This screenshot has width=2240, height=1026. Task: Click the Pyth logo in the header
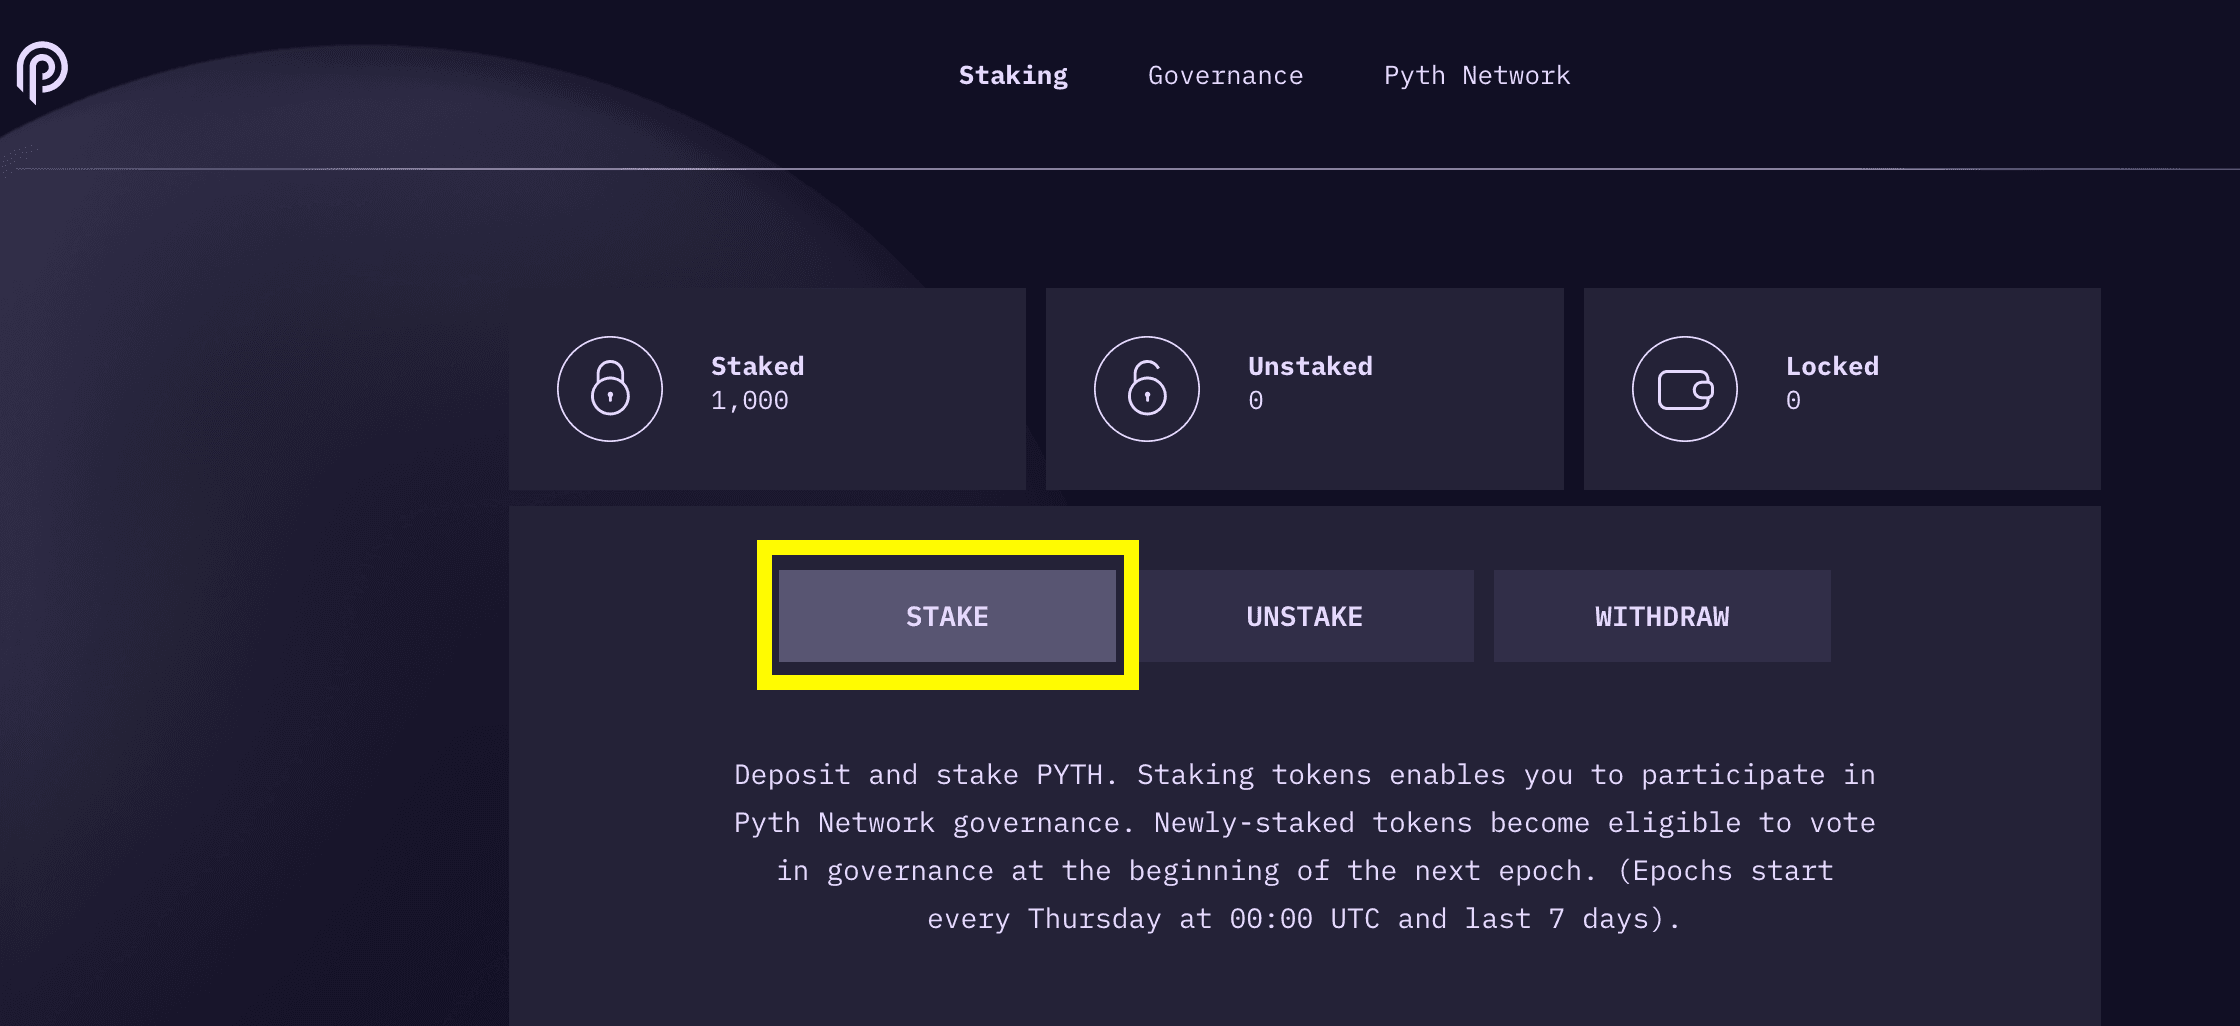click(x=42, y=72)
